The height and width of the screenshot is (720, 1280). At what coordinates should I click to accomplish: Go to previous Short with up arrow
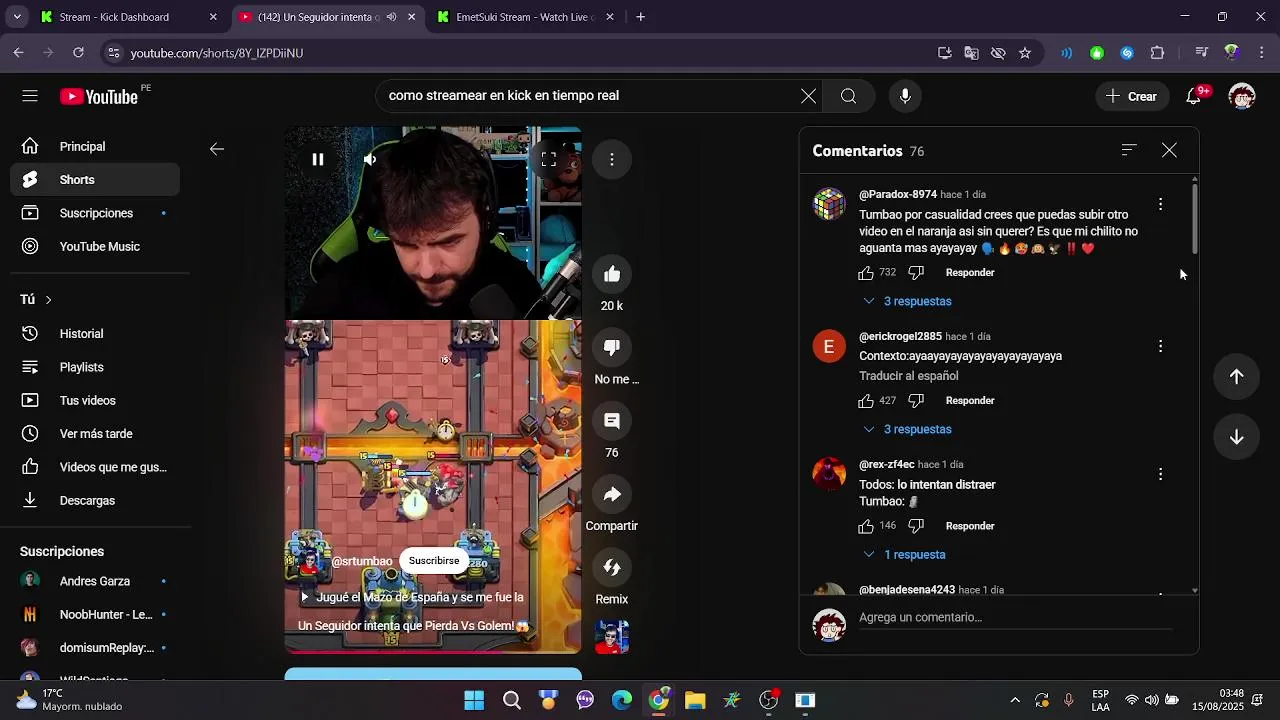click(x=1236, y=376)
